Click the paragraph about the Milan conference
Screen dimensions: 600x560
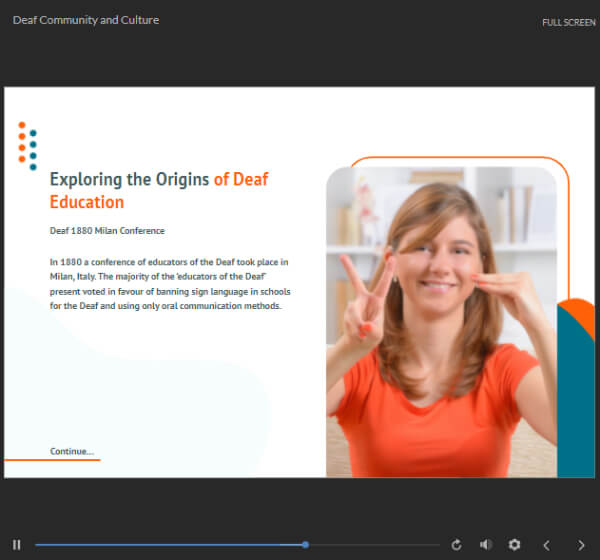pos(170,283)
